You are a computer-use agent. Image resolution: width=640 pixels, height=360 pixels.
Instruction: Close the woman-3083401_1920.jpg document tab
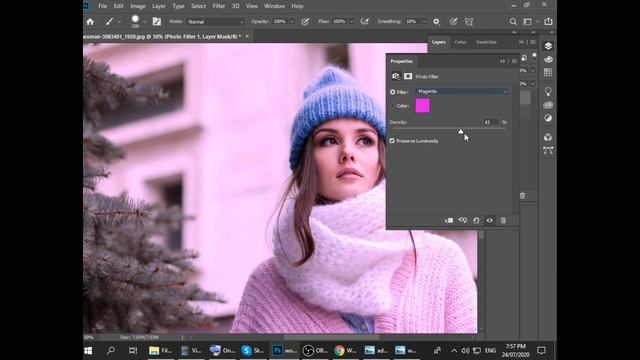click(x=247, y=36)
